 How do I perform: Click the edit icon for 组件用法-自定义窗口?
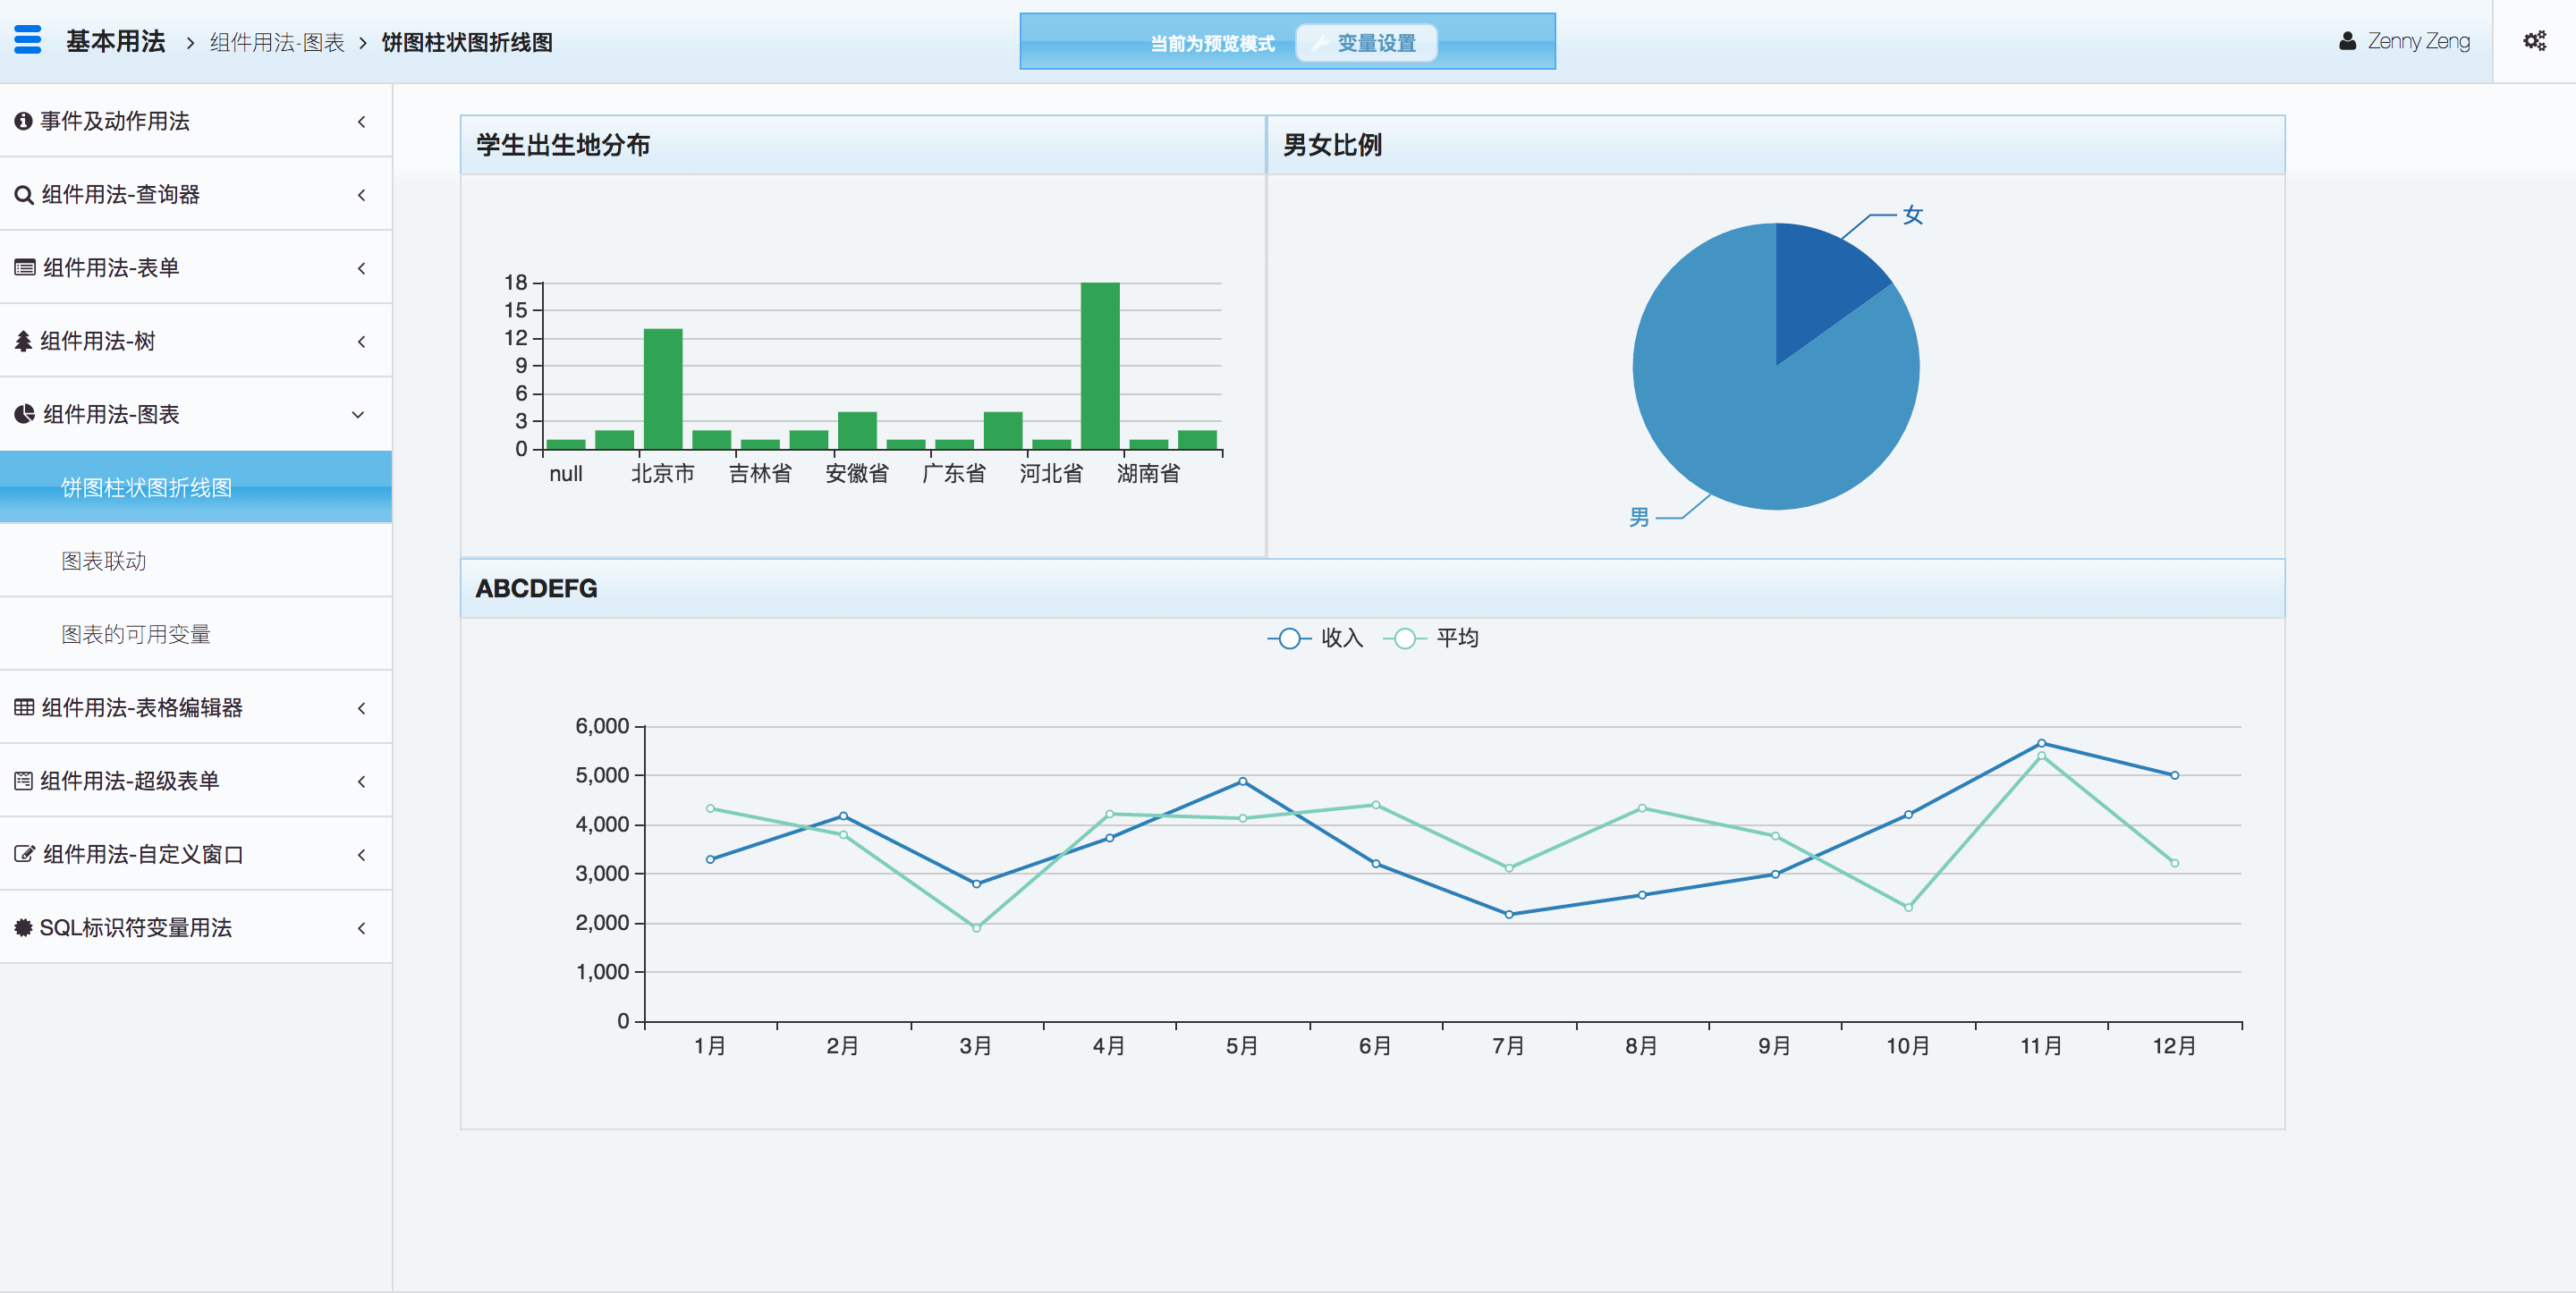[x=24, y=854]
